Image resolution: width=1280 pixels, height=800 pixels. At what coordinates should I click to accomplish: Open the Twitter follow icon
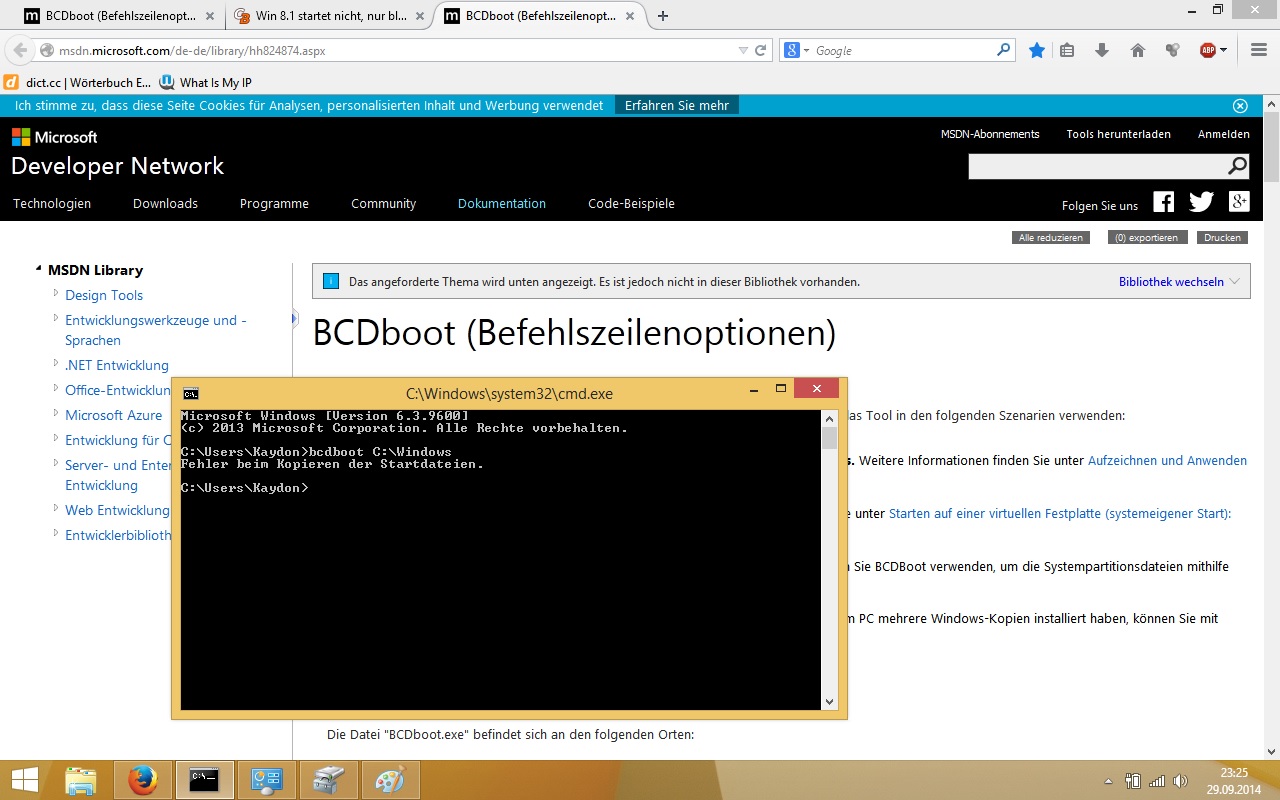click(1201, 202)
